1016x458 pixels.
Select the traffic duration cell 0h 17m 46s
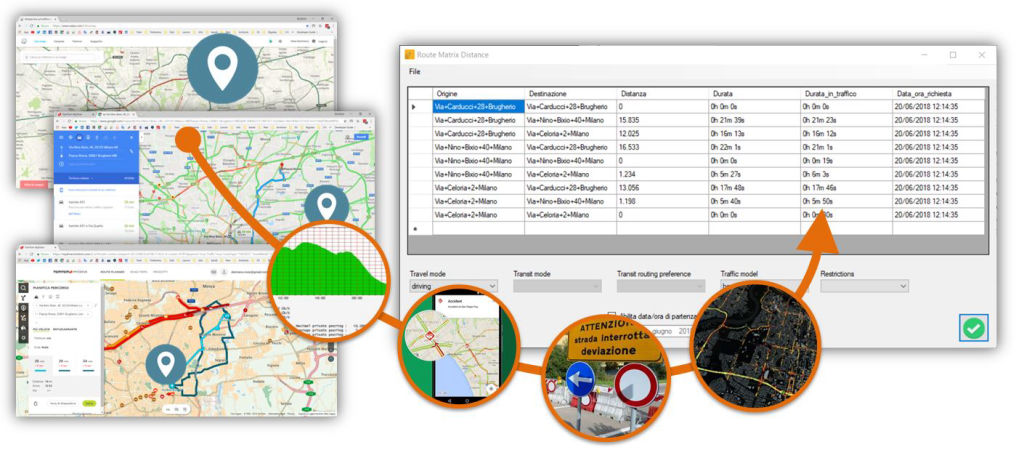(x=846, y=188)
